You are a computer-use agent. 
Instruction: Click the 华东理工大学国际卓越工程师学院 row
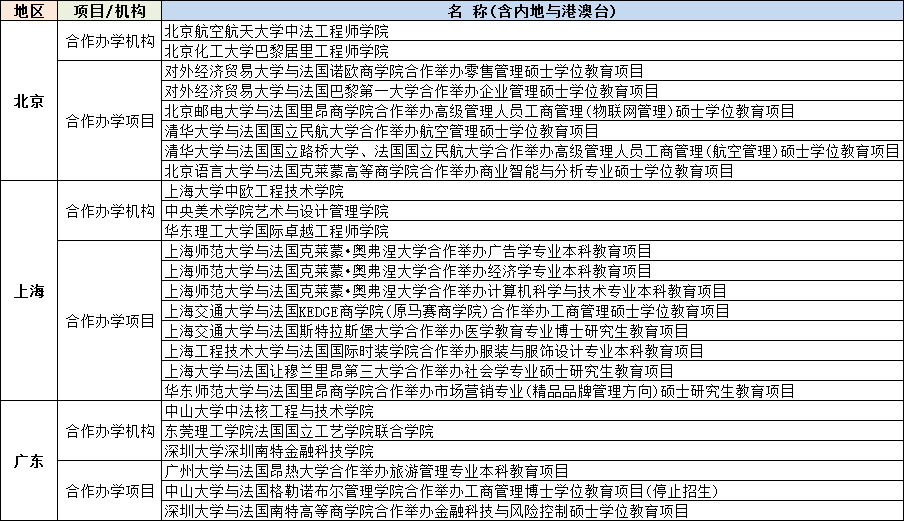(532, 231)
